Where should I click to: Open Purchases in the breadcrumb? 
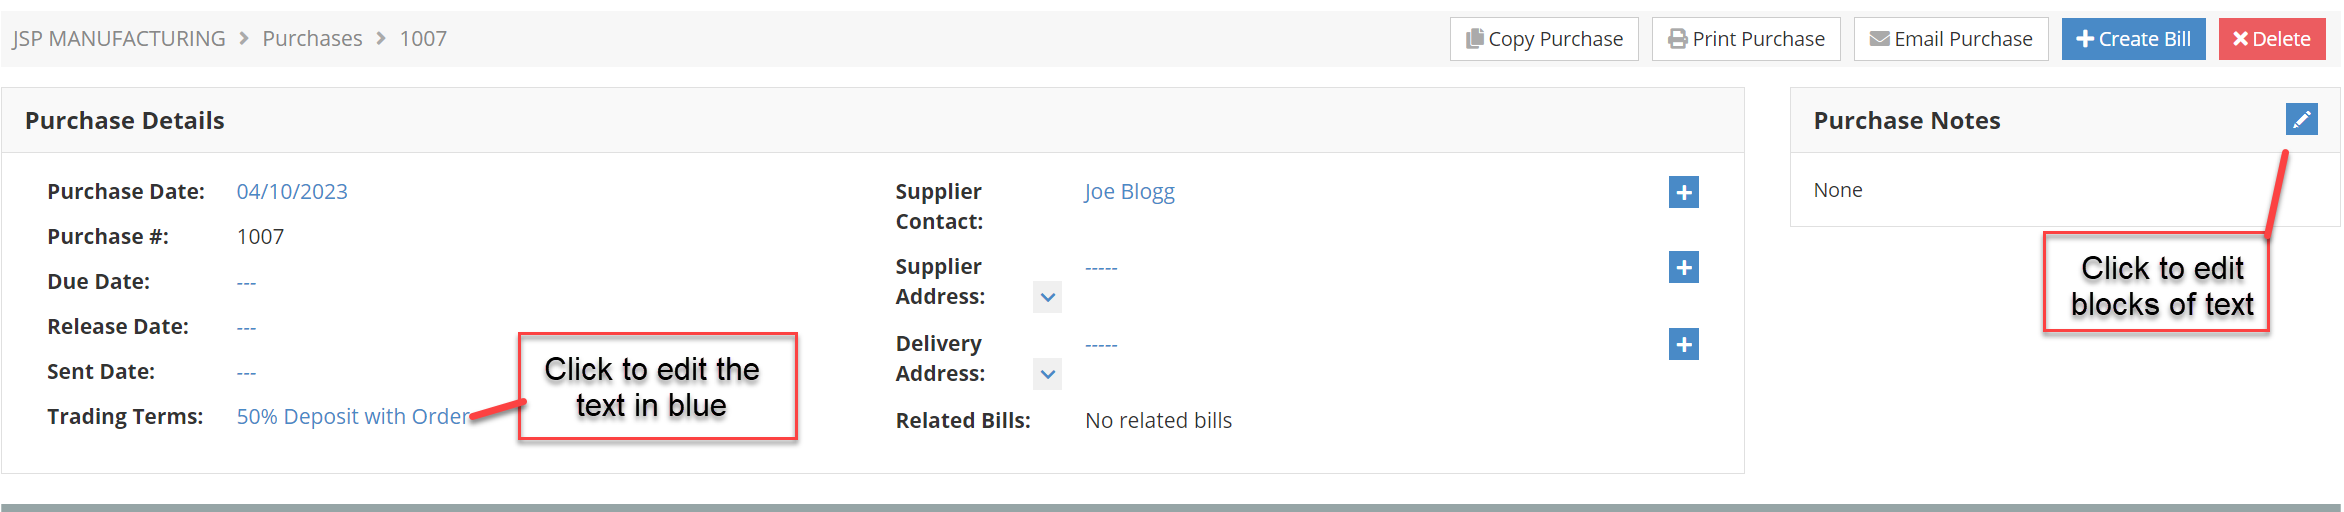pos(312,39)
